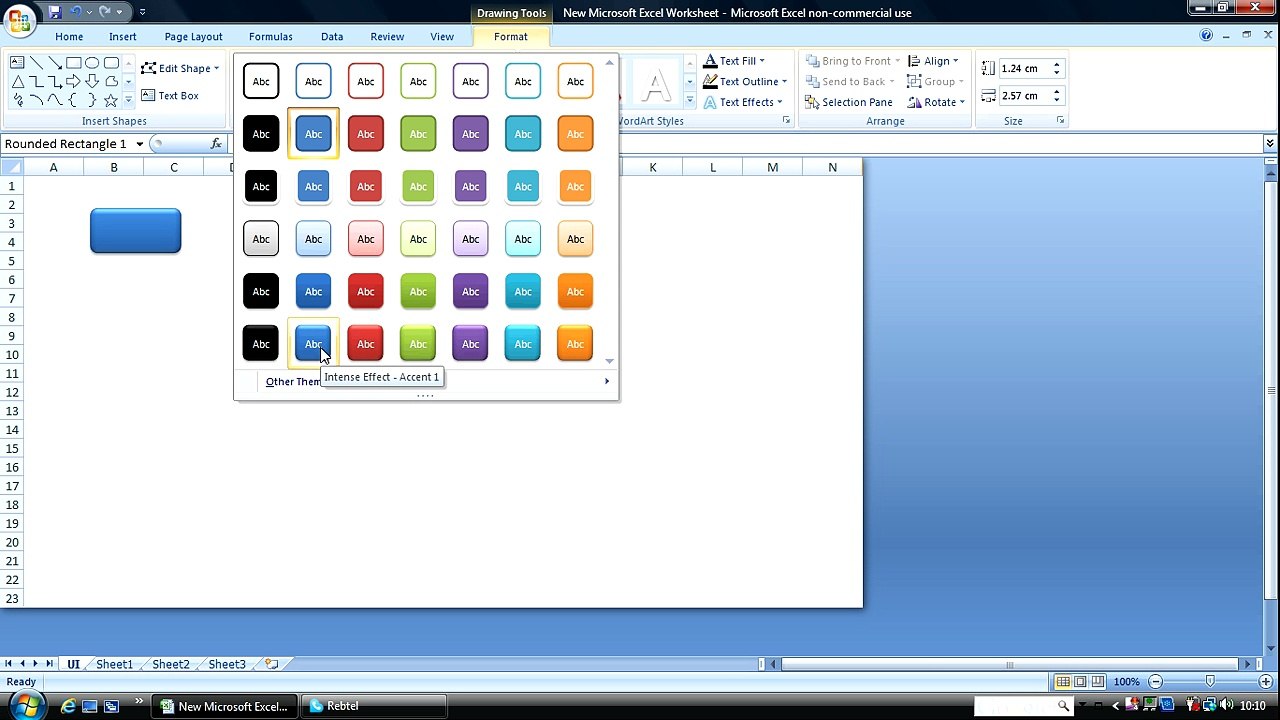Click the shape width field 2.57 cm
Screen dimensions: 1280x720
(1023, 95)
